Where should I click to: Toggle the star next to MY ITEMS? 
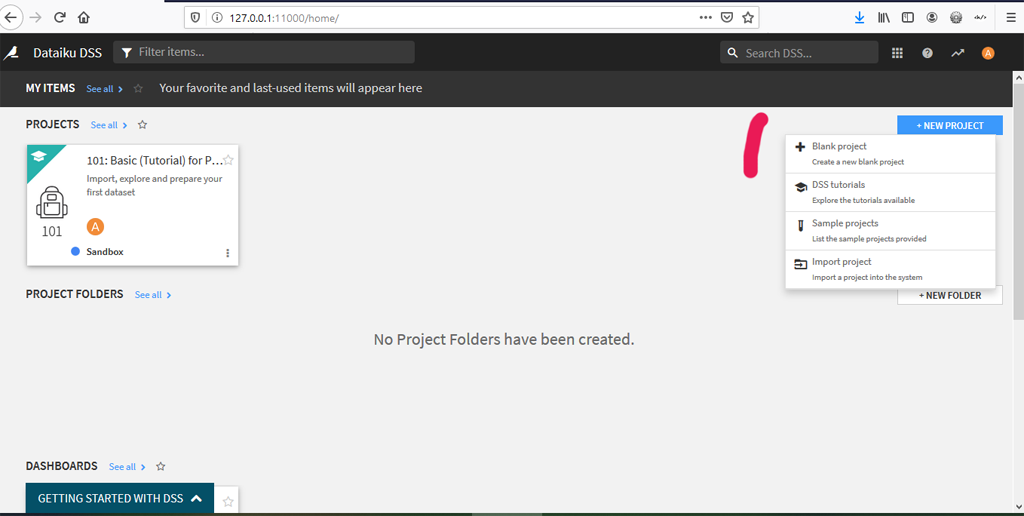[138, 88]
